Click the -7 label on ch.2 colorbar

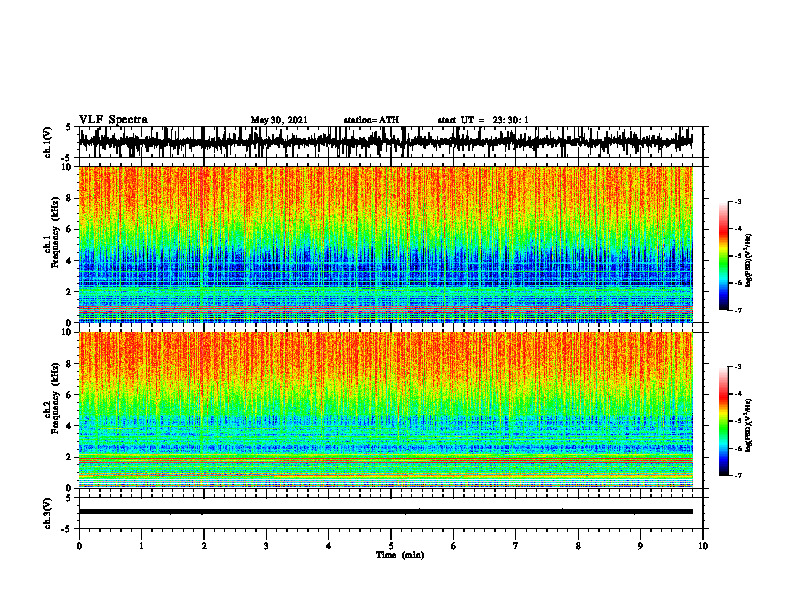[x=738, y=475]
